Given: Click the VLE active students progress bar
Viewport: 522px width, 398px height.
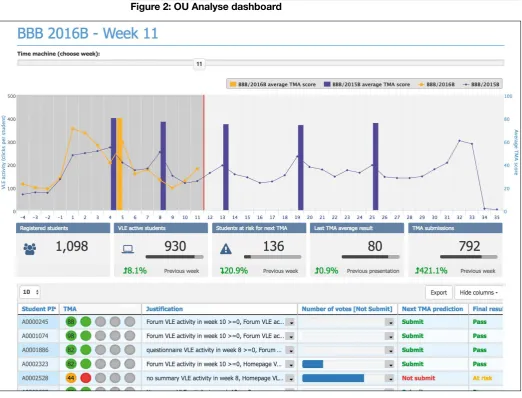Looking at the screenshot, I should click(174, 257).
